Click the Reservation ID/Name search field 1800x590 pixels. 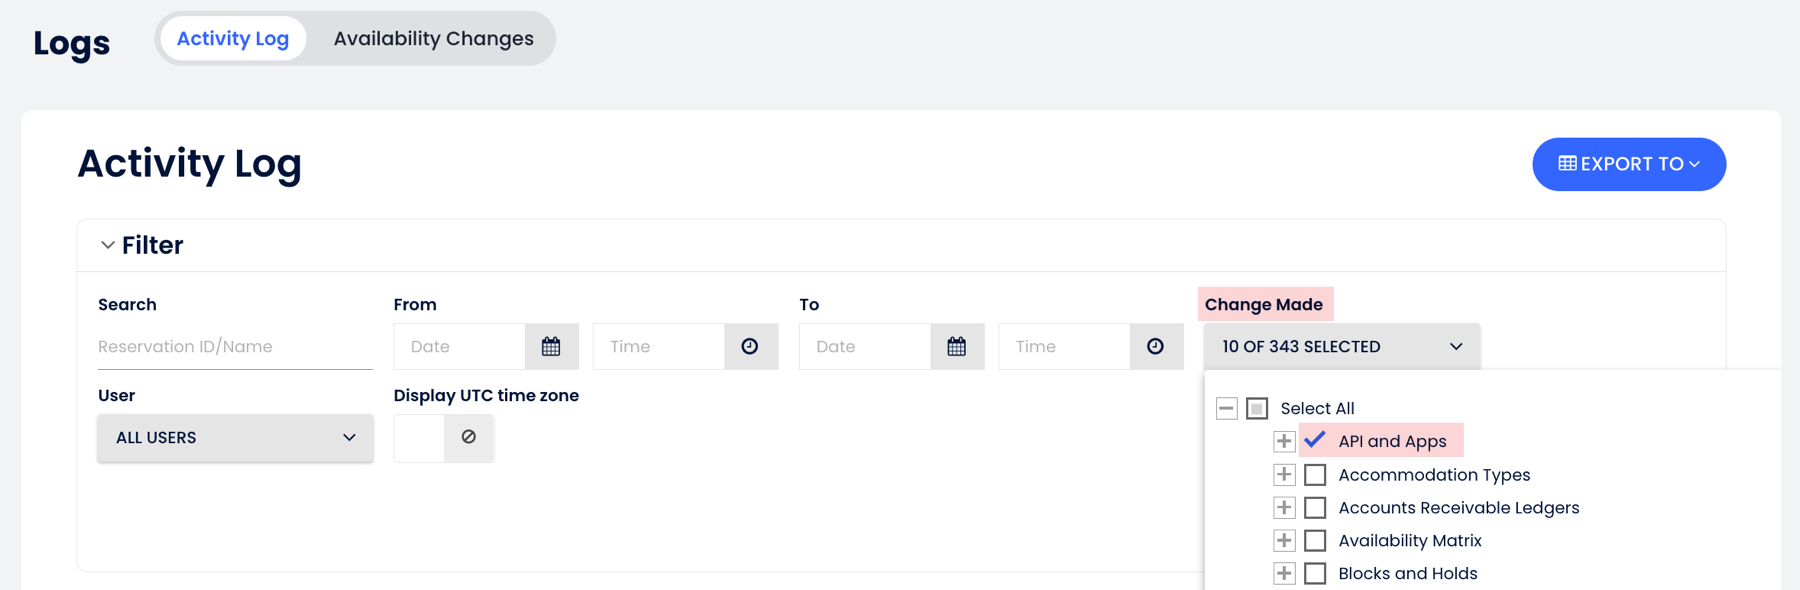(235, 347)
